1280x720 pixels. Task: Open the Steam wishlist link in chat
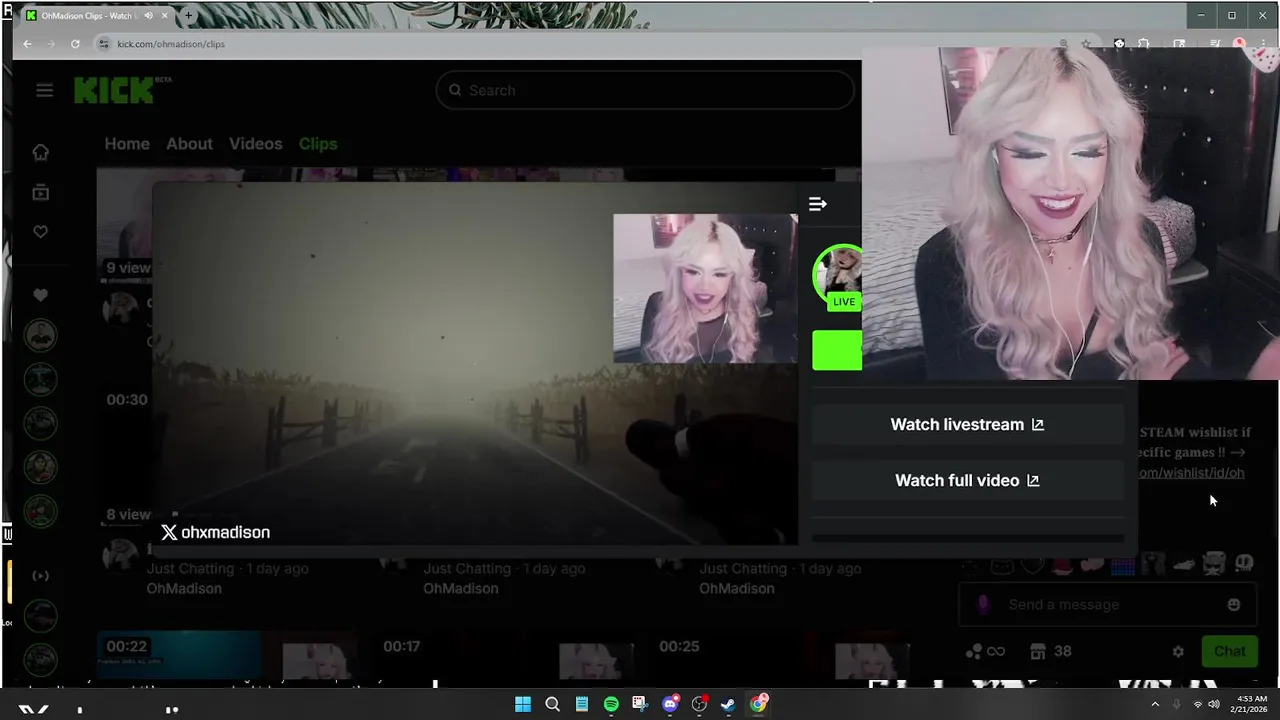click(1190, 473)
